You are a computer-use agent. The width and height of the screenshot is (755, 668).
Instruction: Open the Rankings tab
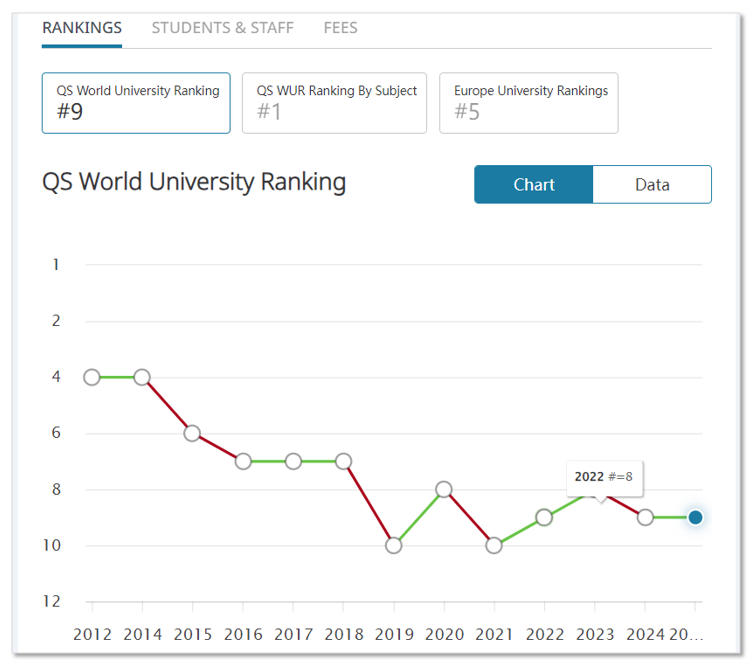pos(82,28)
